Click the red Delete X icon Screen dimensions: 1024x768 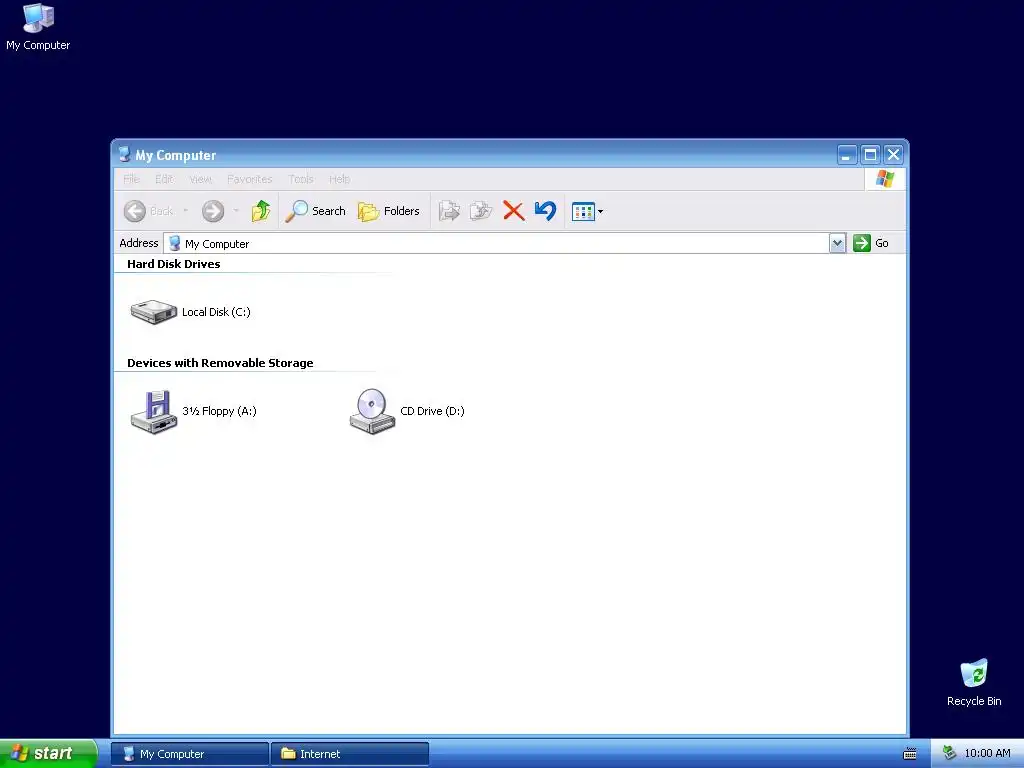coord(514,211)
